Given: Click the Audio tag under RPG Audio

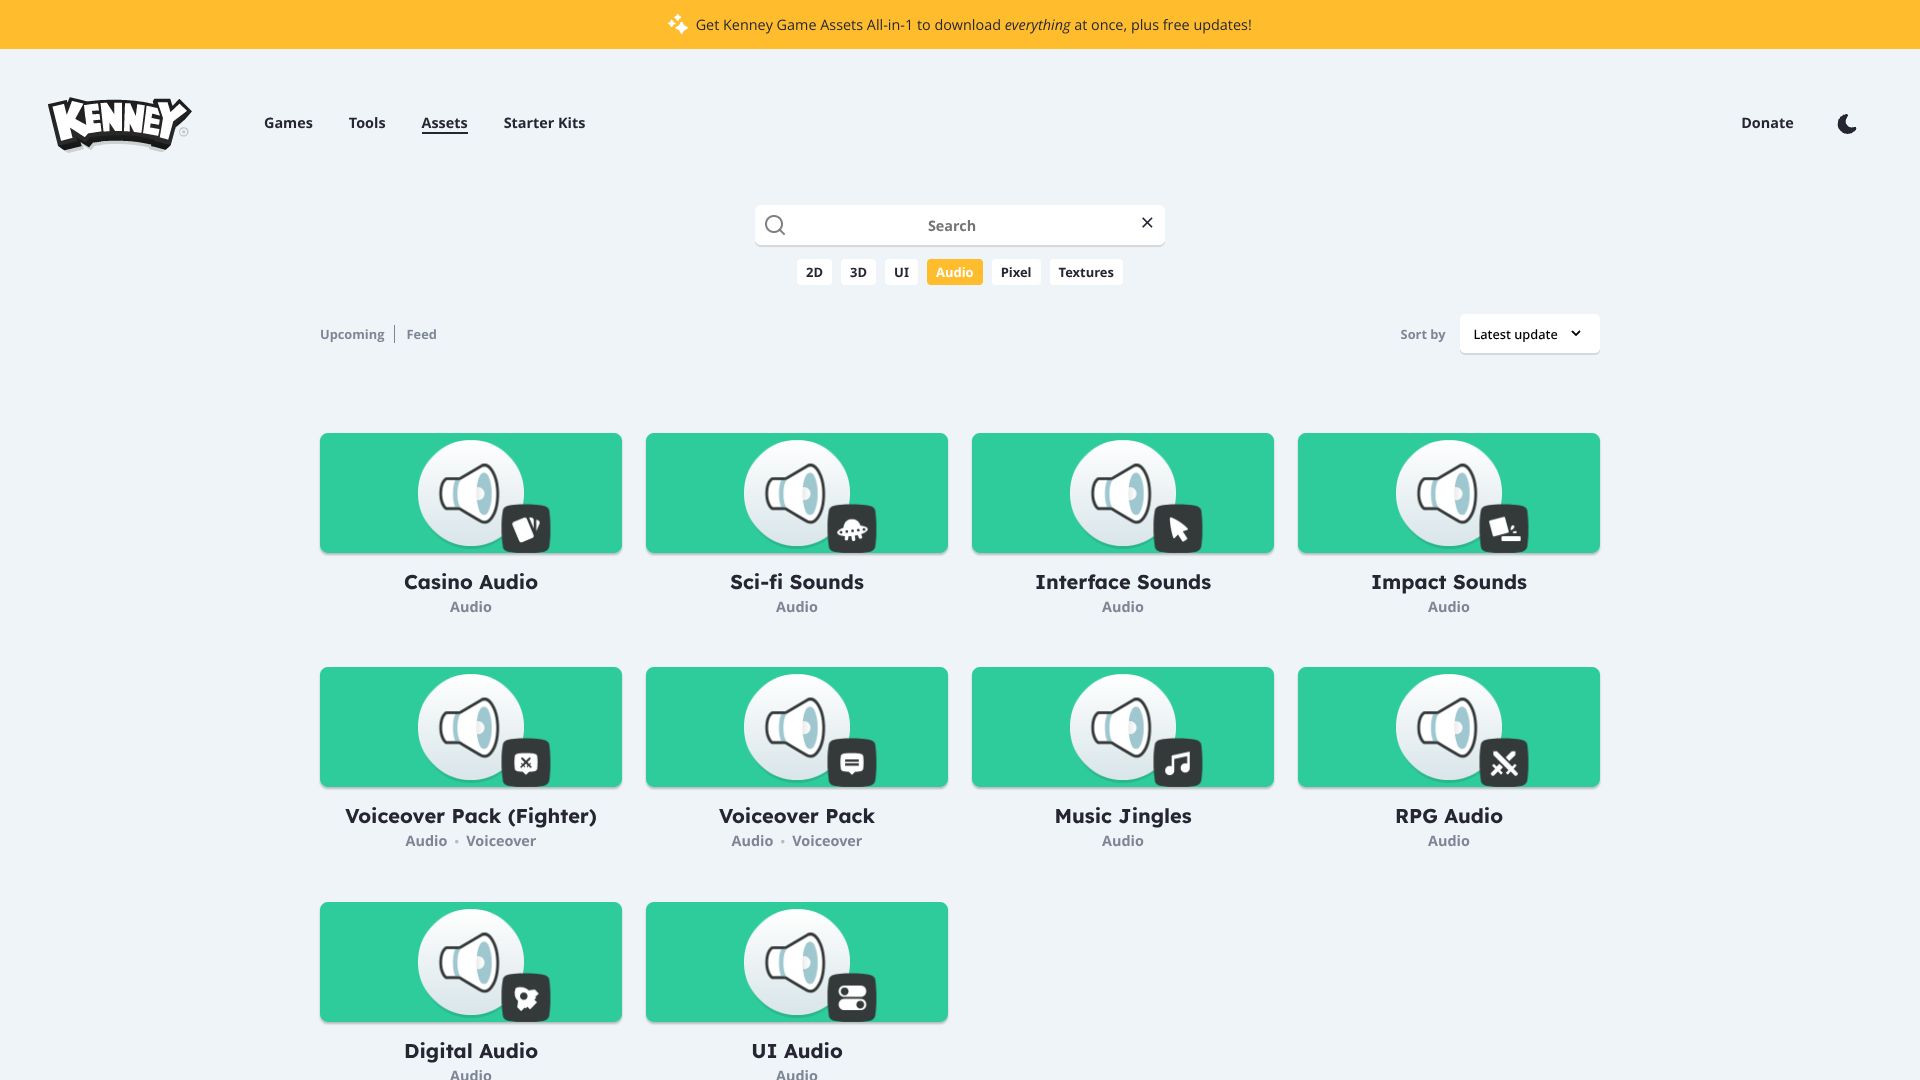Looking at the screenshot, I should point(1449,841).
